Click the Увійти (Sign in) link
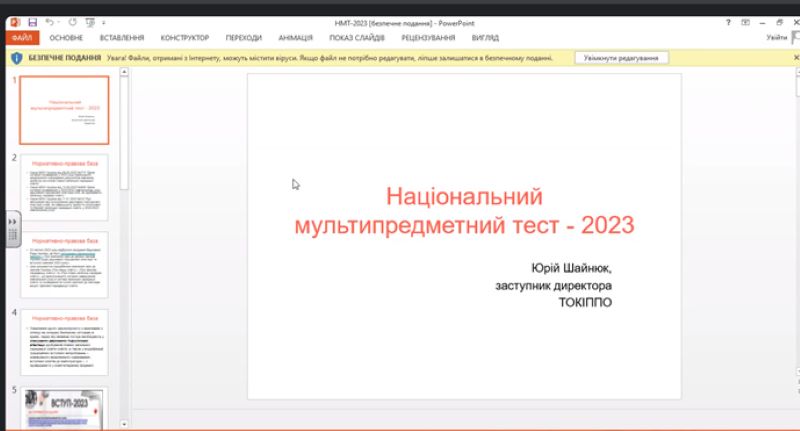The height and width of the screenshot is (431, 800). [777, 37]
